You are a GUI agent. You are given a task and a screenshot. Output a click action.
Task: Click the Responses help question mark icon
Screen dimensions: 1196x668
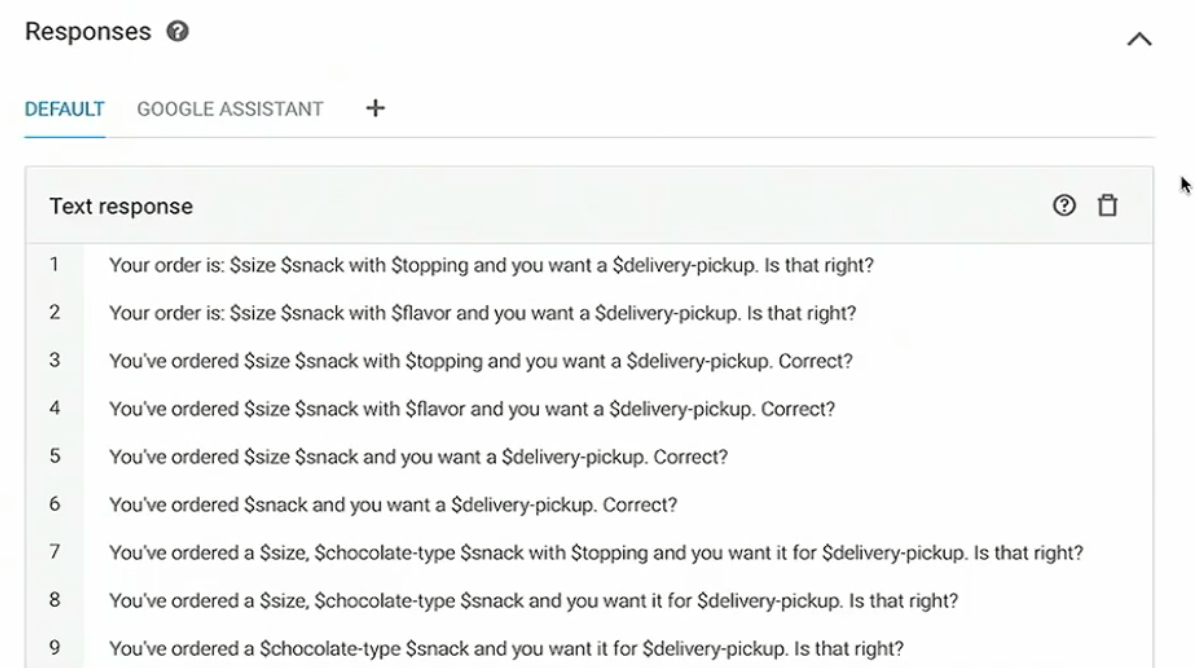[177, 31]
